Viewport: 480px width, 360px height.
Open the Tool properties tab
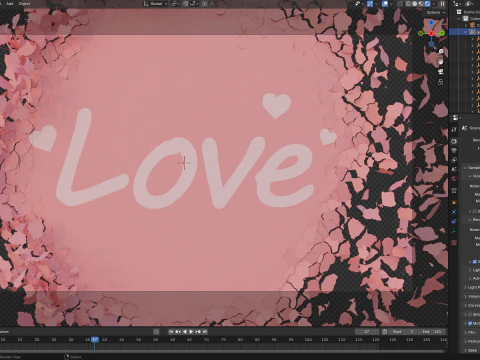coord(454,129)
